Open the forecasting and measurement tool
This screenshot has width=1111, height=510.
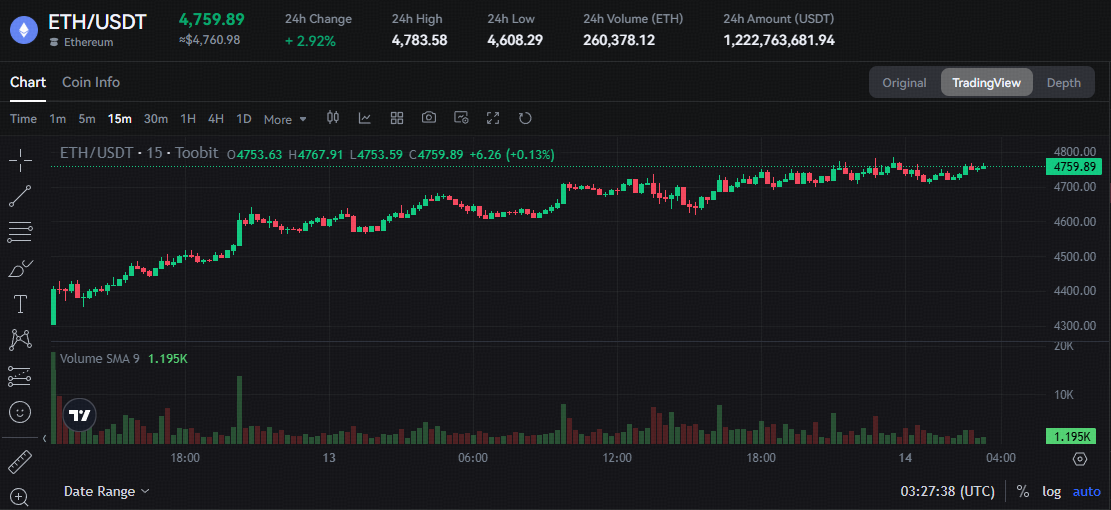[21, 376]
